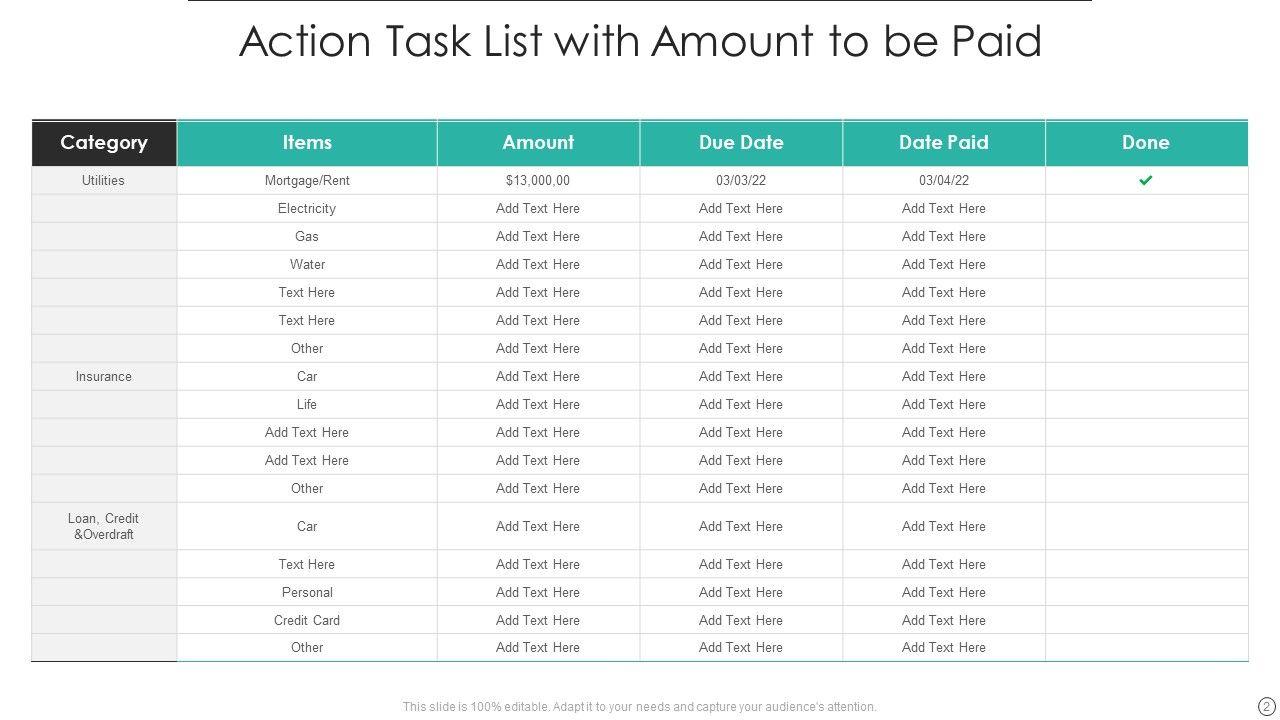Screen dimensions: 1280x720
Task: Click the Electricity item cell
Action: (x=307, y=209)
